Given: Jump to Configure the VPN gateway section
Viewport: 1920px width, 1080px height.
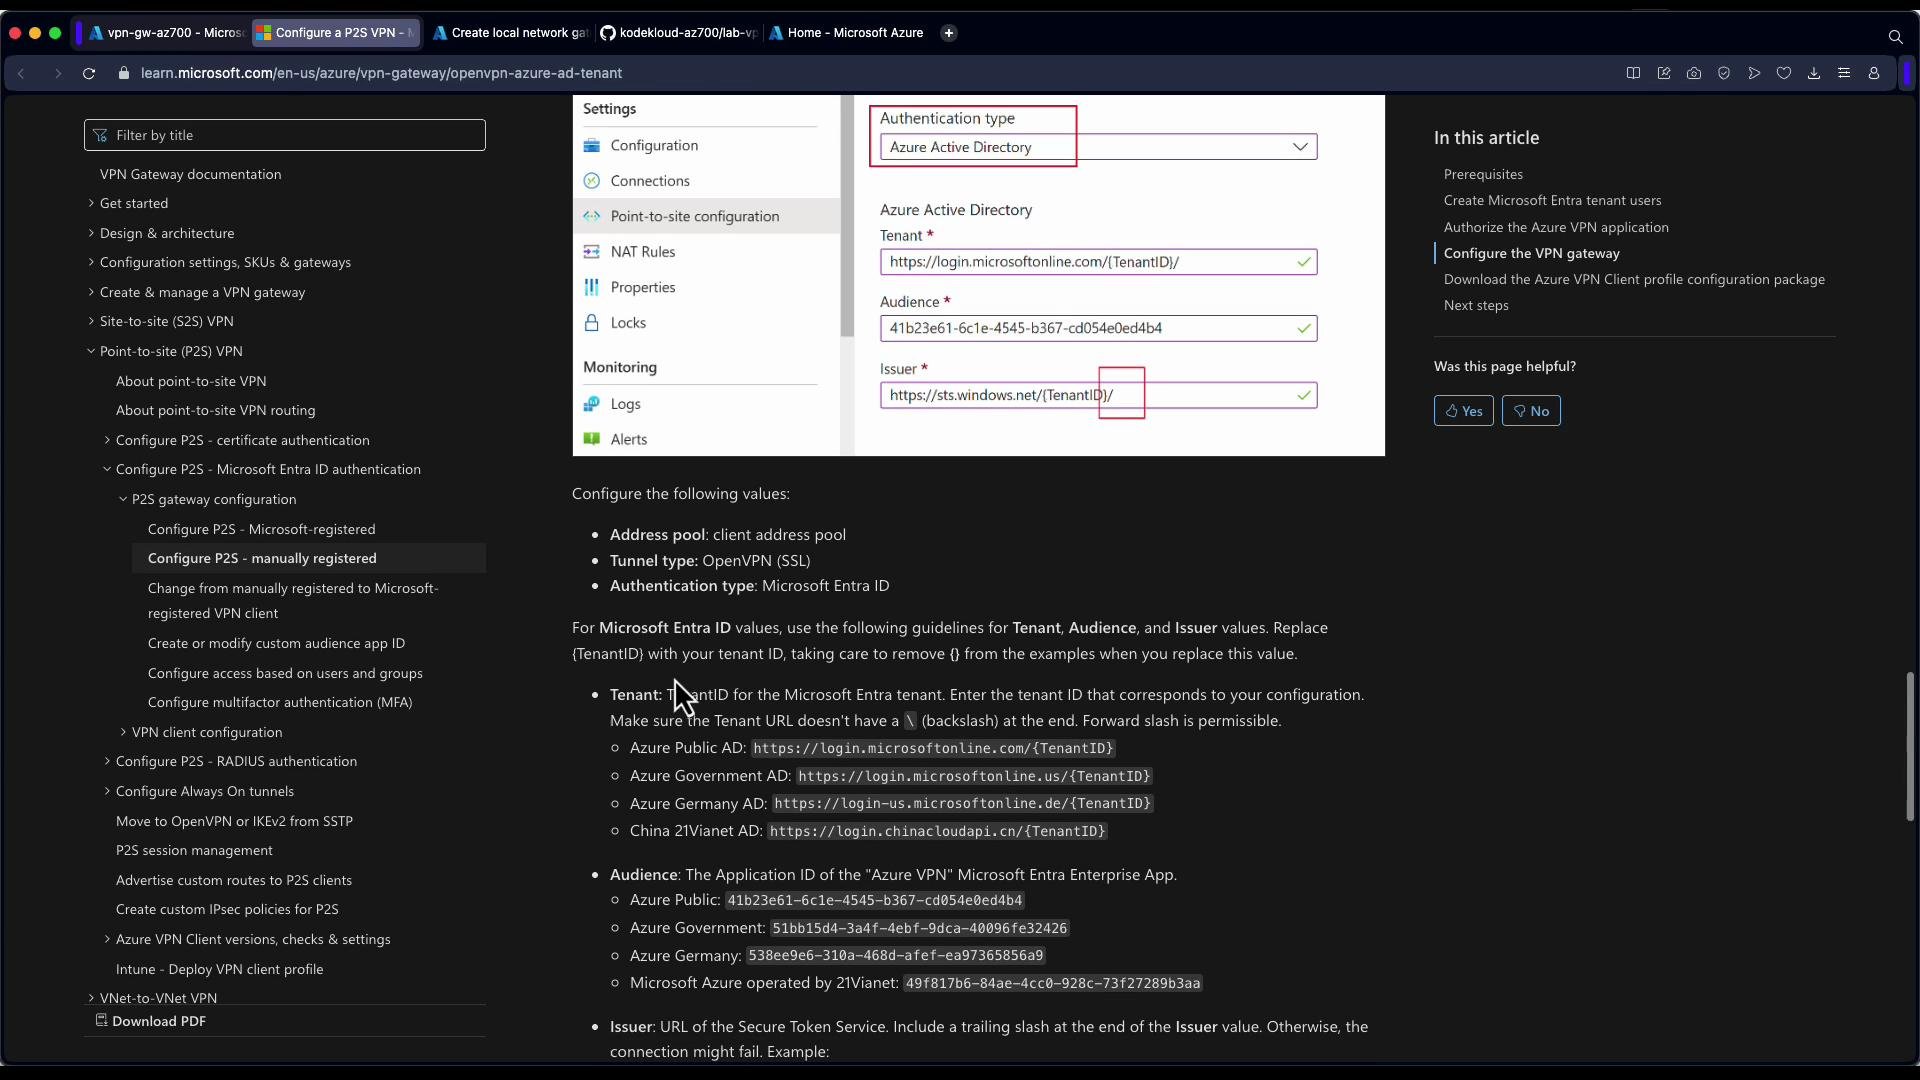Looking at the screenshot, I should point(1531,253).
